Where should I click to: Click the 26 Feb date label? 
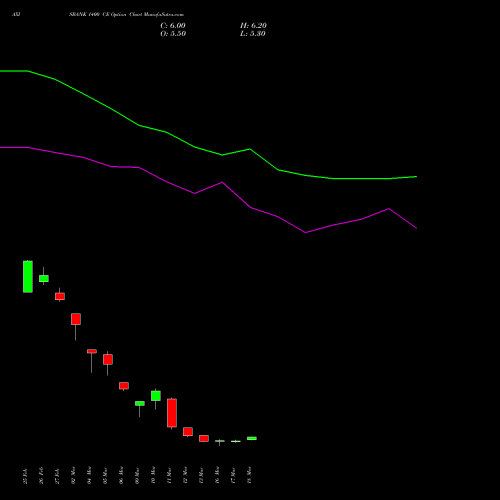(x=42, y=476)
